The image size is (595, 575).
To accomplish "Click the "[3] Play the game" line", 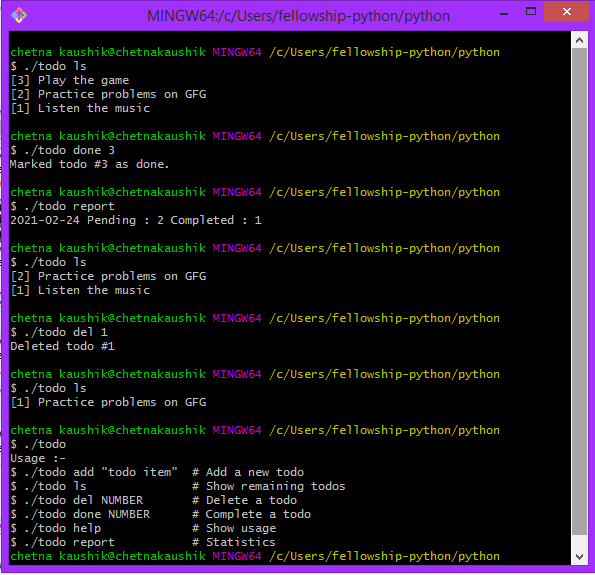I will pos(70,80).
